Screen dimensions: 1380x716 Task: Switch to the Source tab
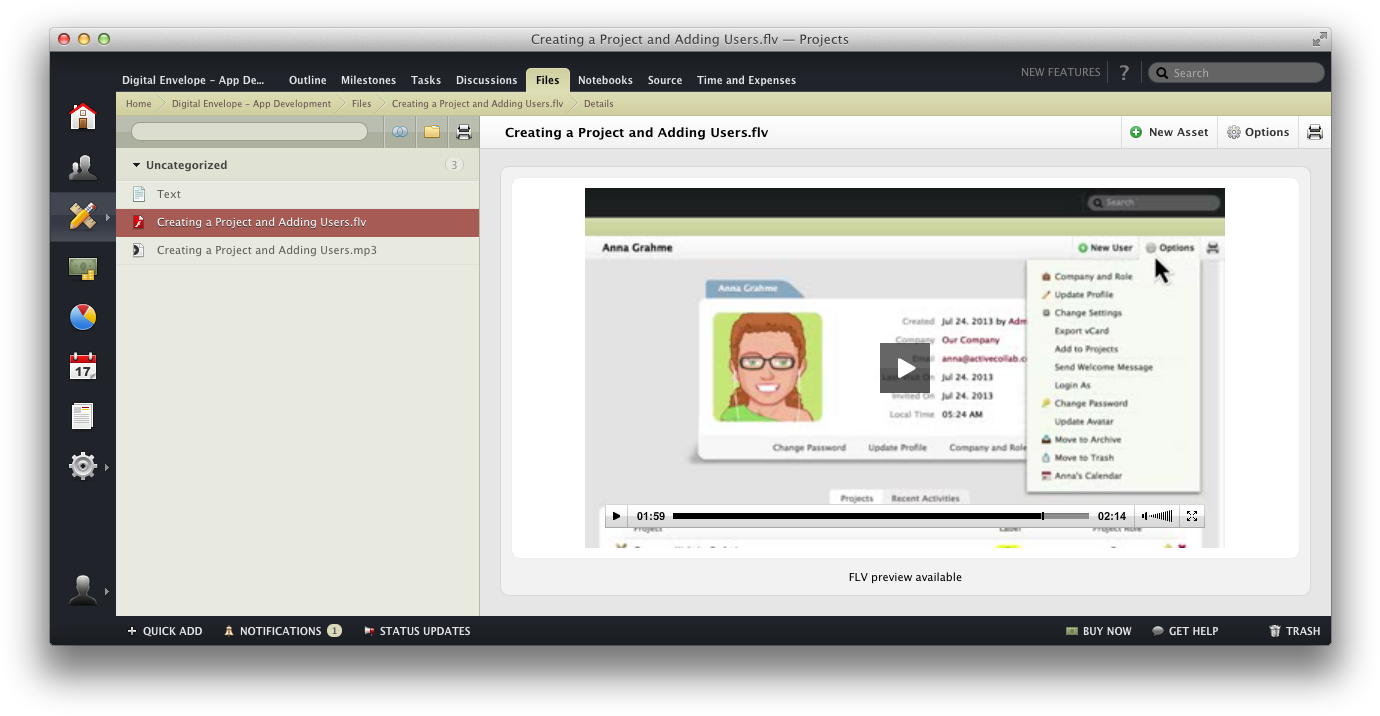pos(665,80)
